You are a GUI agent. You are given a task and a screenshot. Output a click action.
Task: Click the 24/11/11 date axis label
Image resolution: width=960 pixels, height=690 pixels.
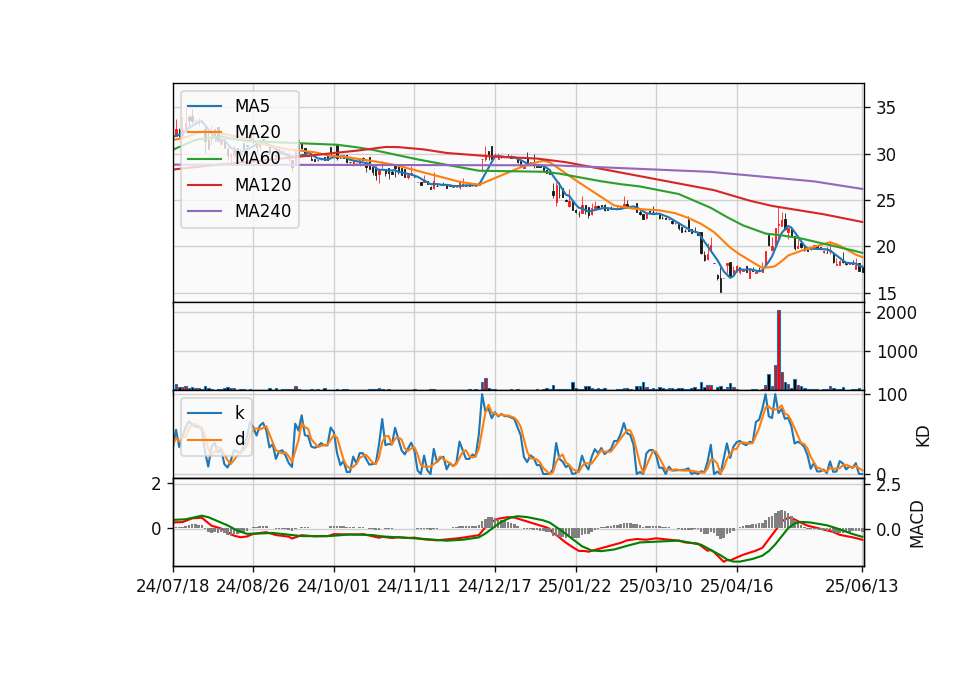tap(414, 586)
